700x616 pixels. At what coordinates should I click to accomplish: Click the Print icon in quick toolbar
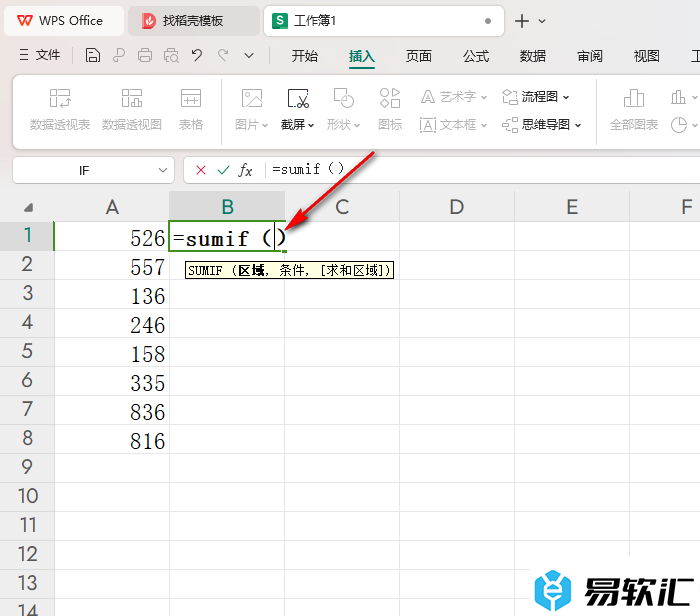[145, 55]
